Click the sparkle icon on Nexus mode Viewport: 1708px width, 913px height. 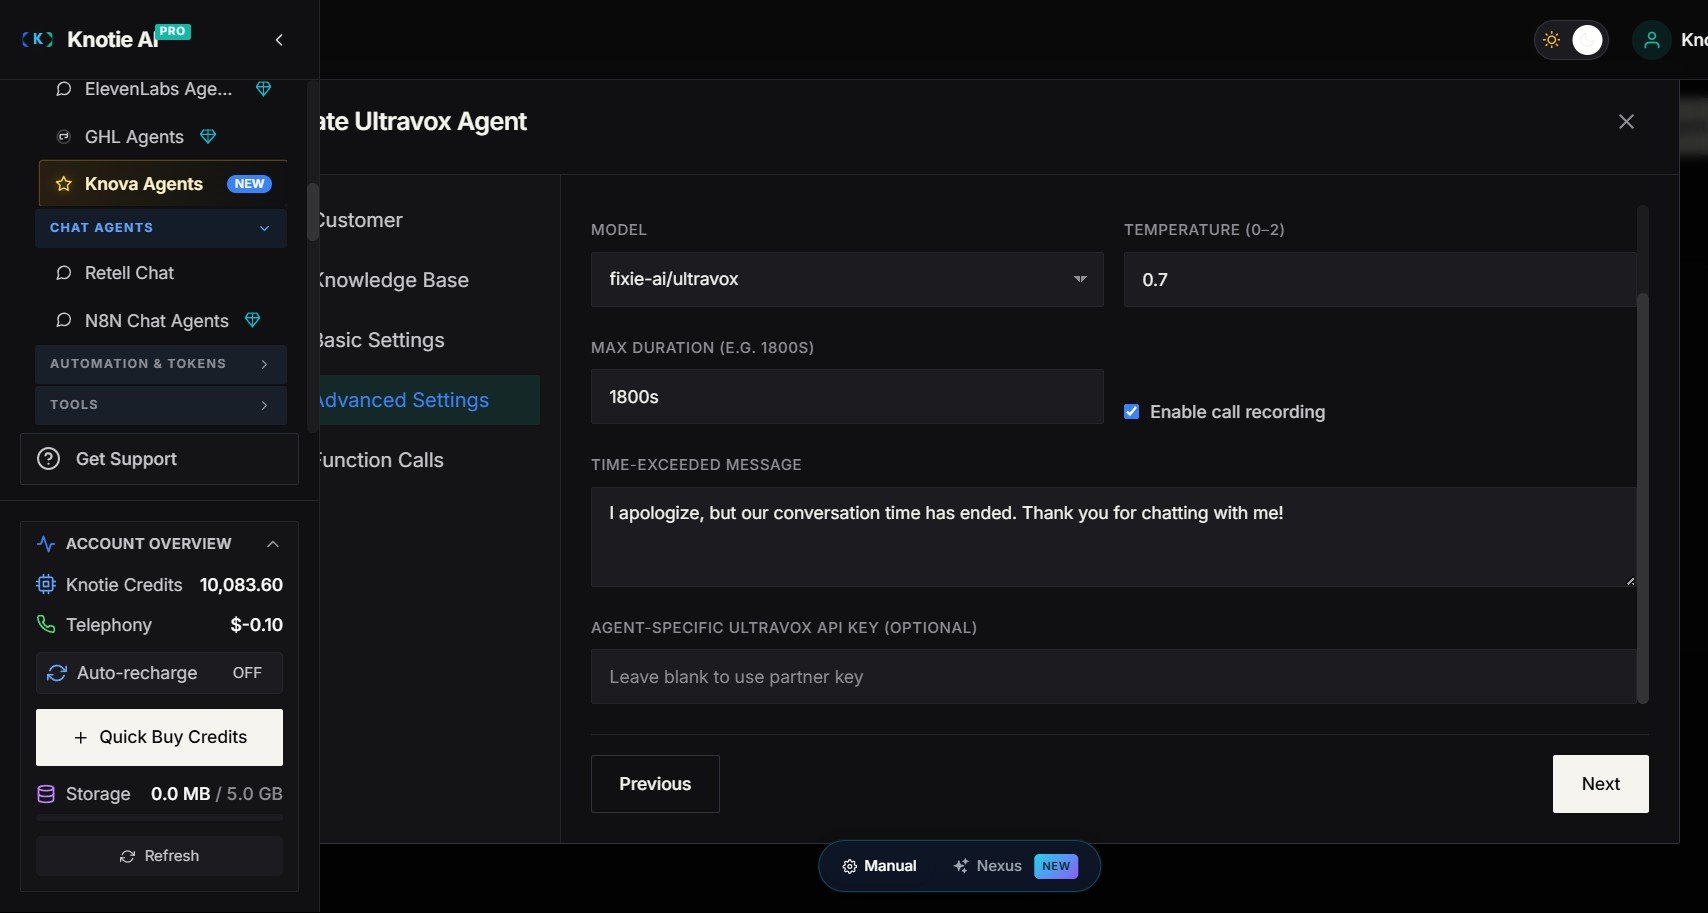point(961,866)
